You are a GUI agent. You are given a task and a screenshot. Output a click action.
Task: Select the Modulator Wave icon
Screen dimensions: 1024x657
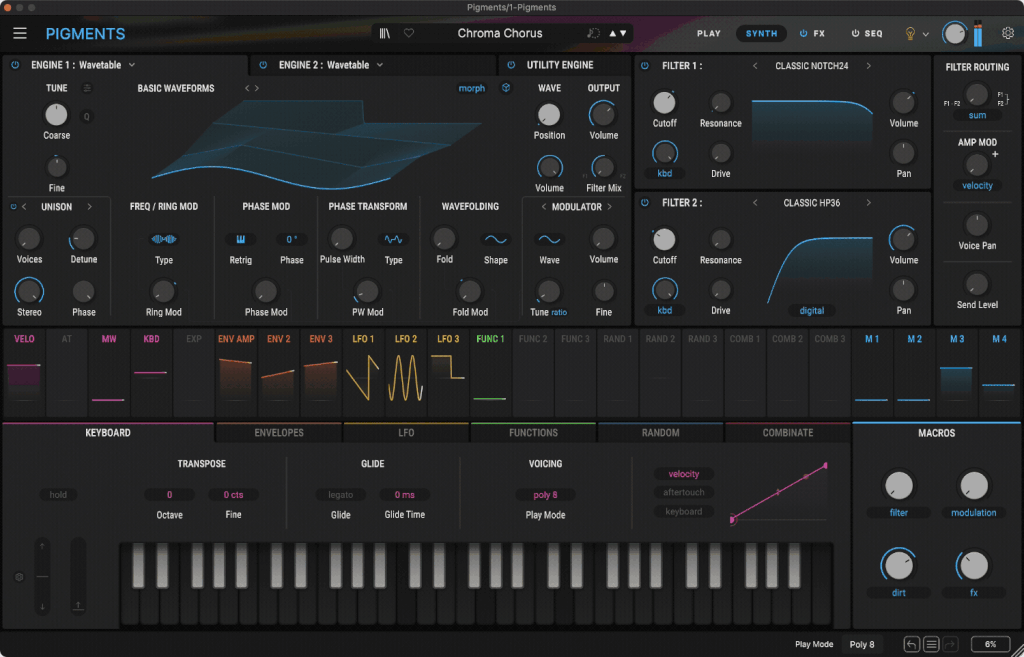pos(549,239)
